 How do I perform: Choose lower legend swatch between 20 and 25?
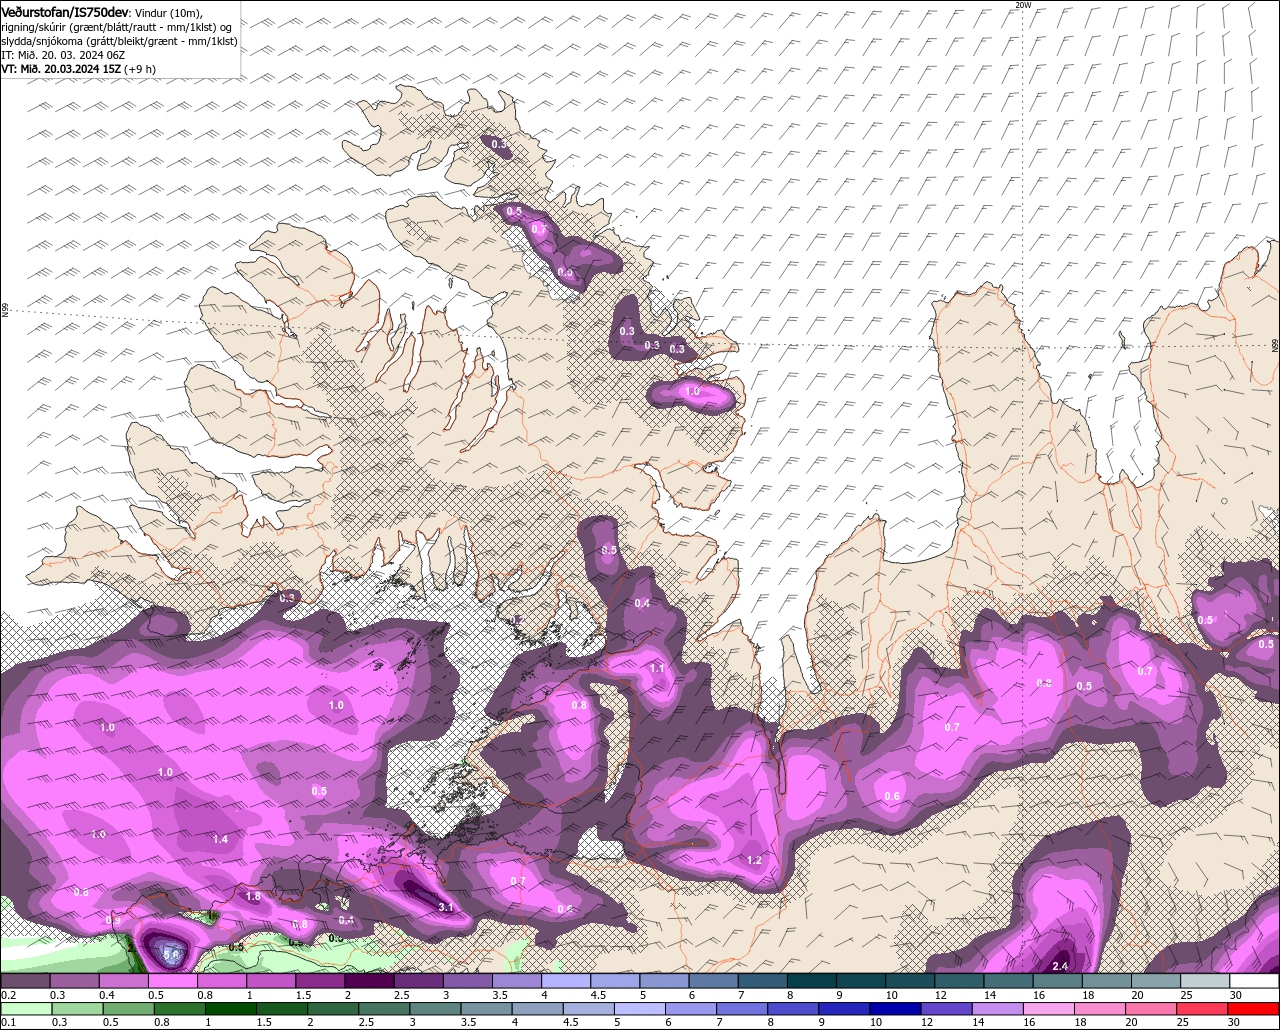pyautogui.click(x=1151, y=1008)
